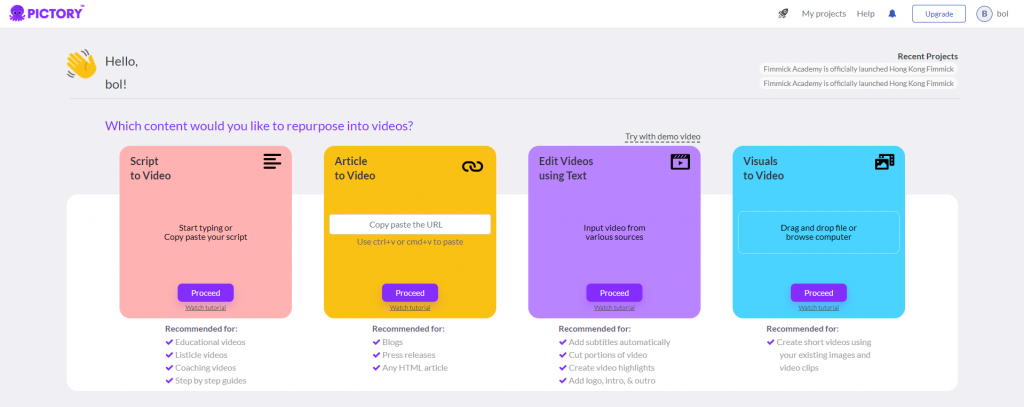Watch tutorial for Script to Video

(x=206, y=308)
